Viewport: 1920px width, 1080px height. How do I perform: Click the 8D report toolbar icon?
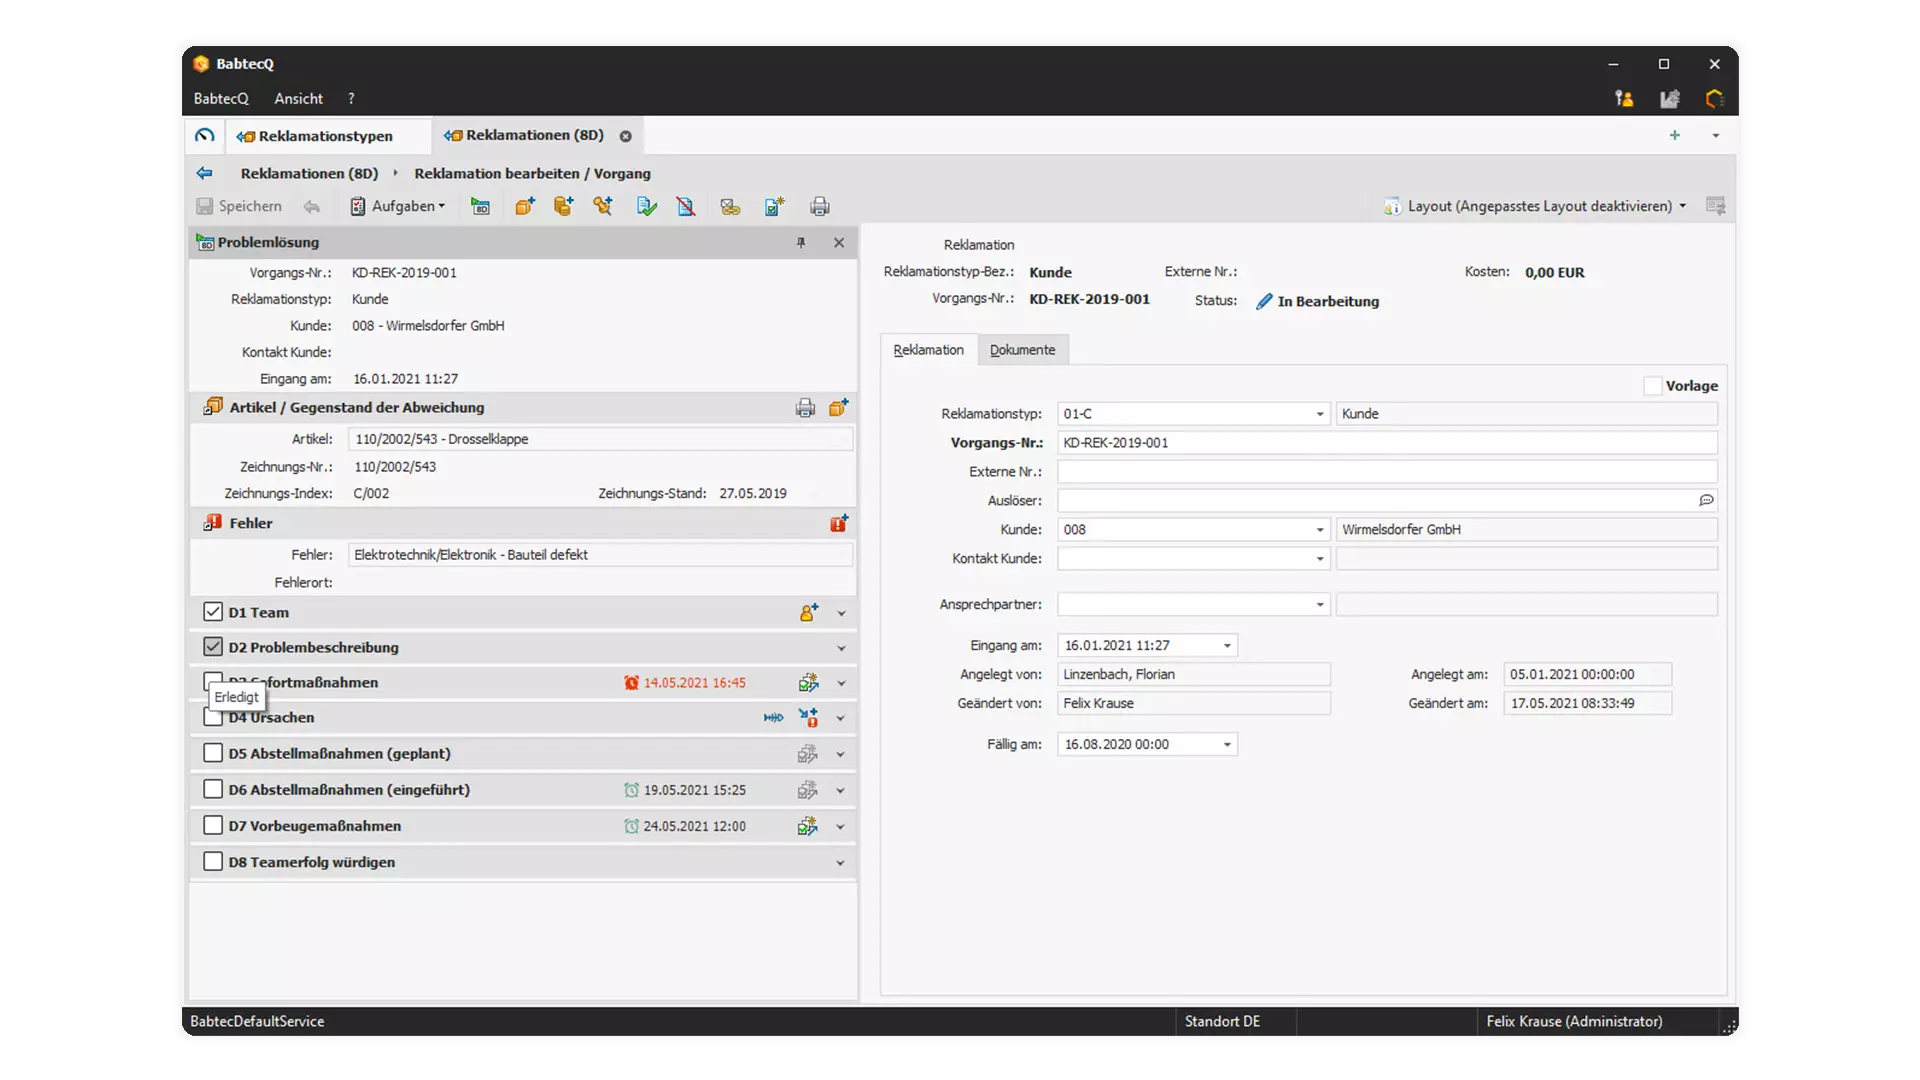pos(480,206)
